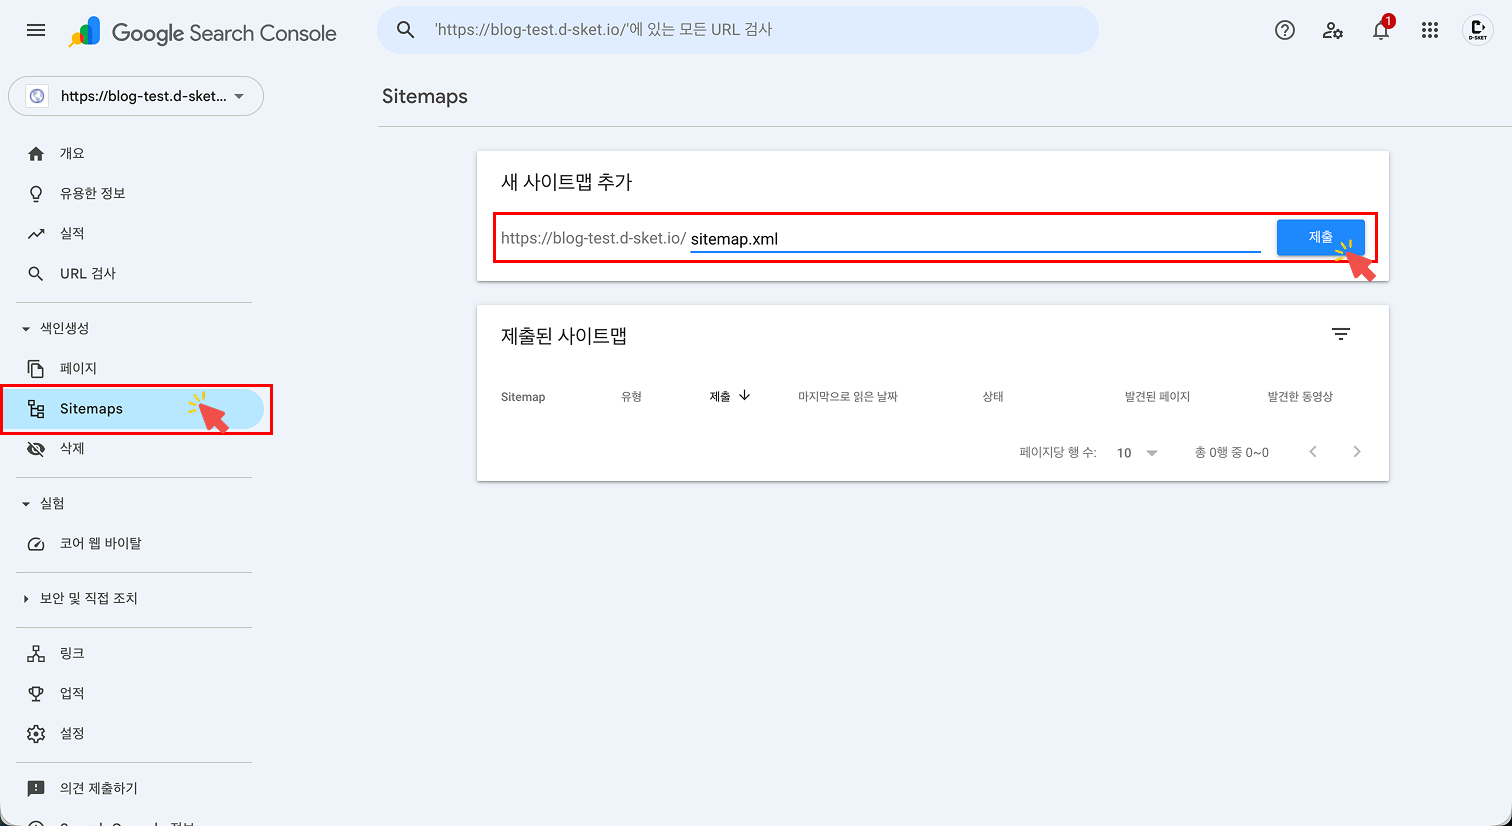This screenshot has width=1512, height=826.
Task: Collapse the 색인생성 sidebar section
Action: (24, 327)
